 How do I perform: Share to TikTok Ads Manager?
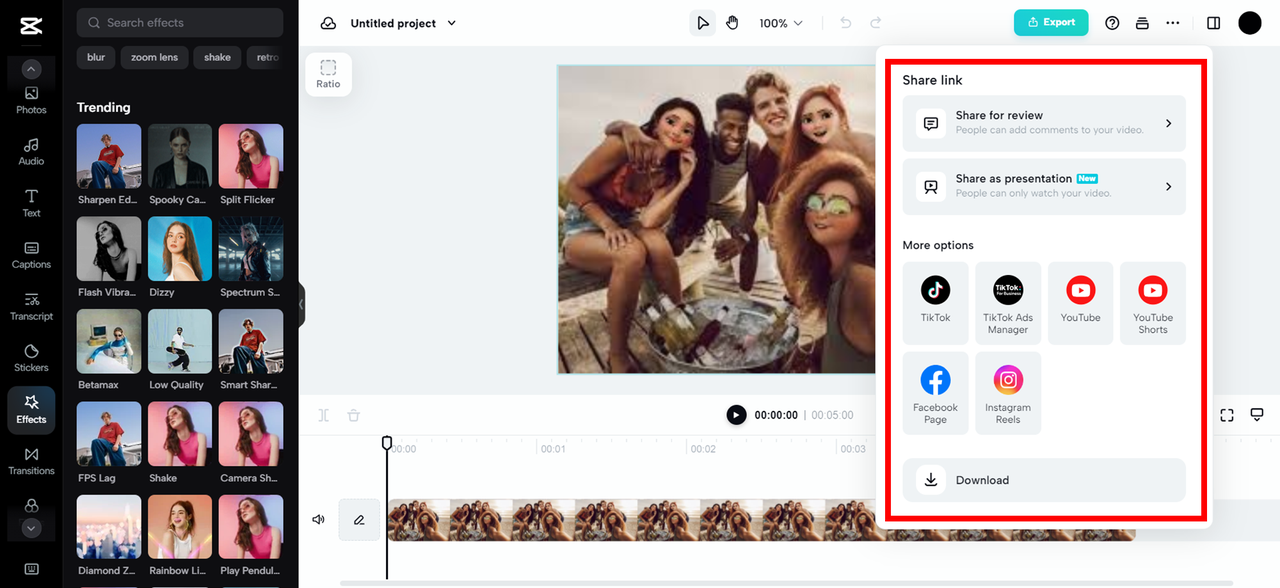tap(1008, 303)
